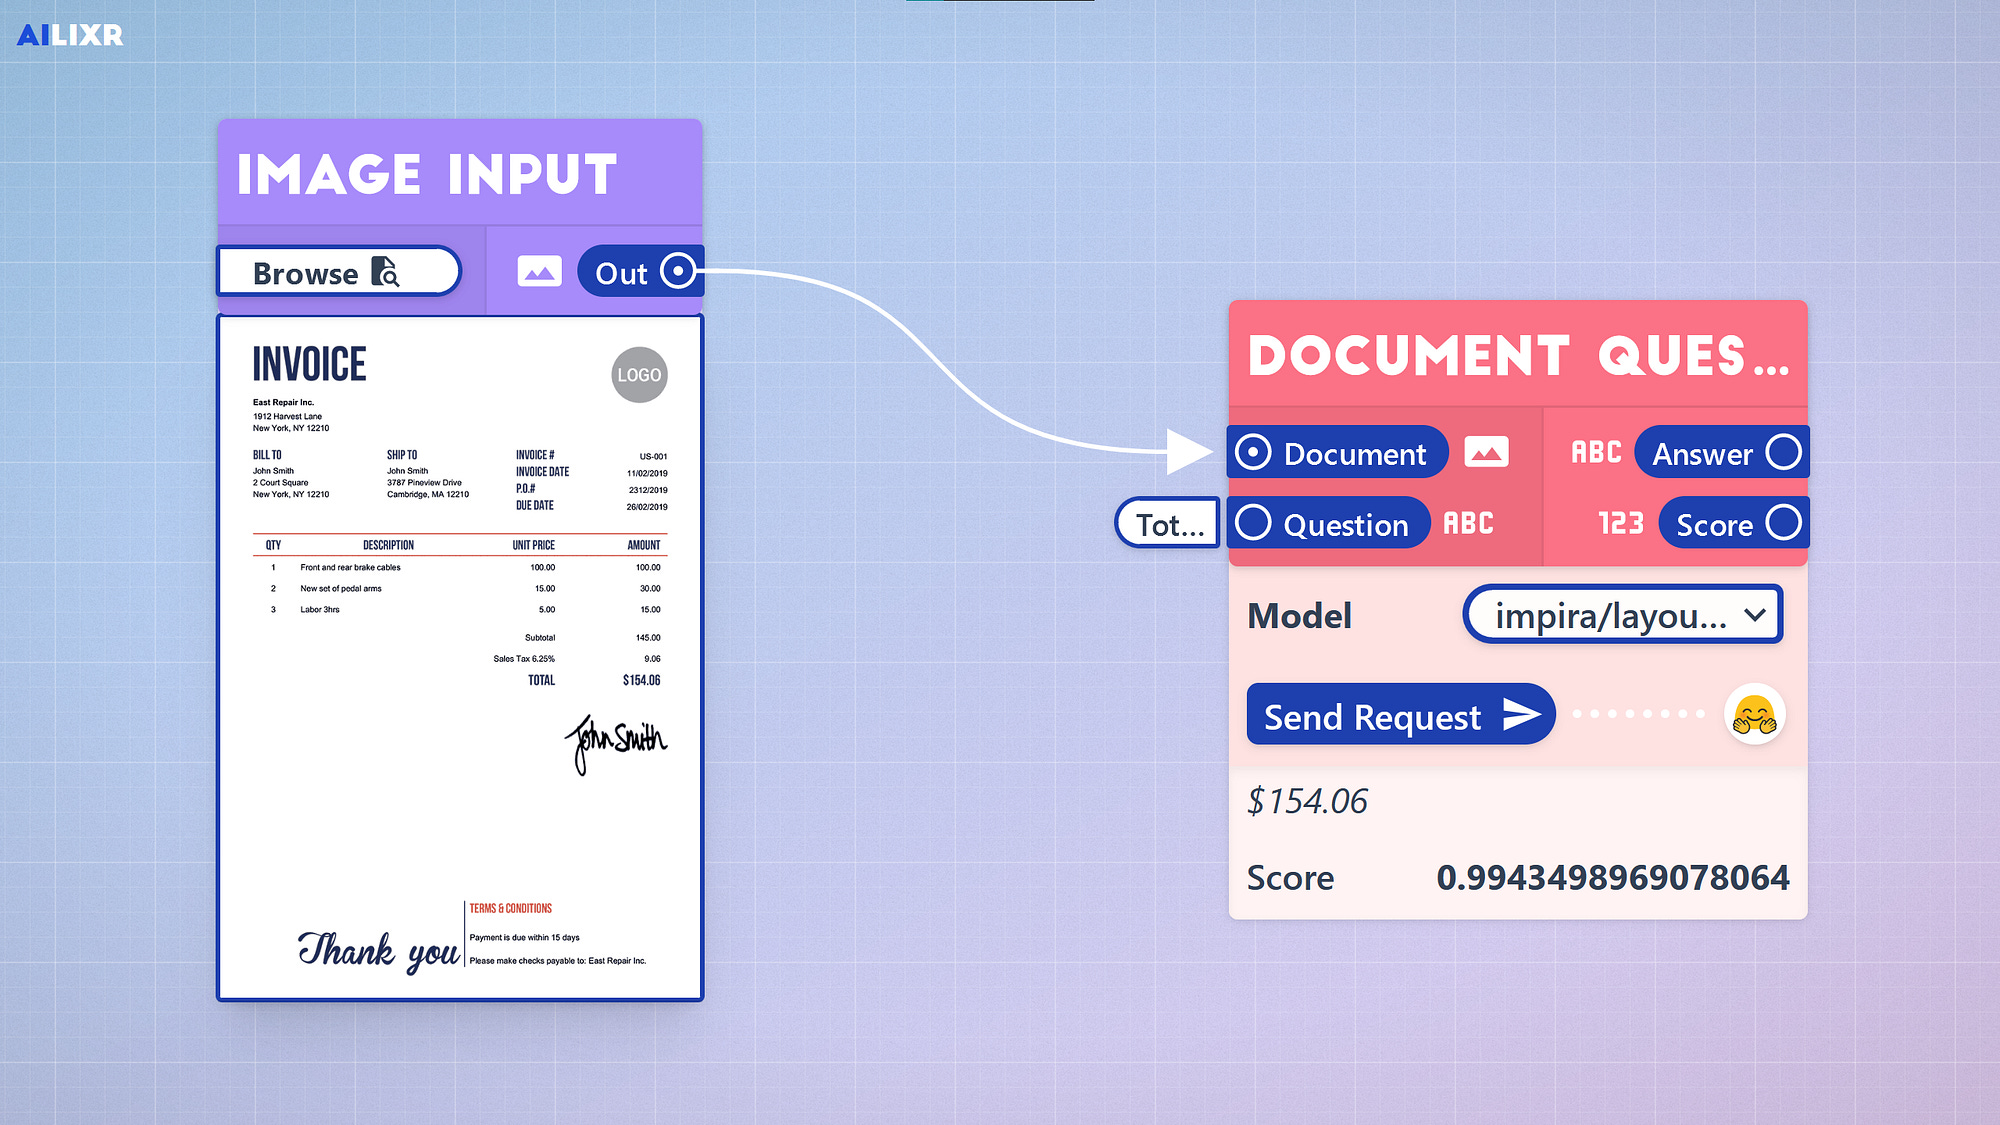Screen dimensions: 2000x1125
Task: Click the invoice image preview
Action: tap(460, 658)
